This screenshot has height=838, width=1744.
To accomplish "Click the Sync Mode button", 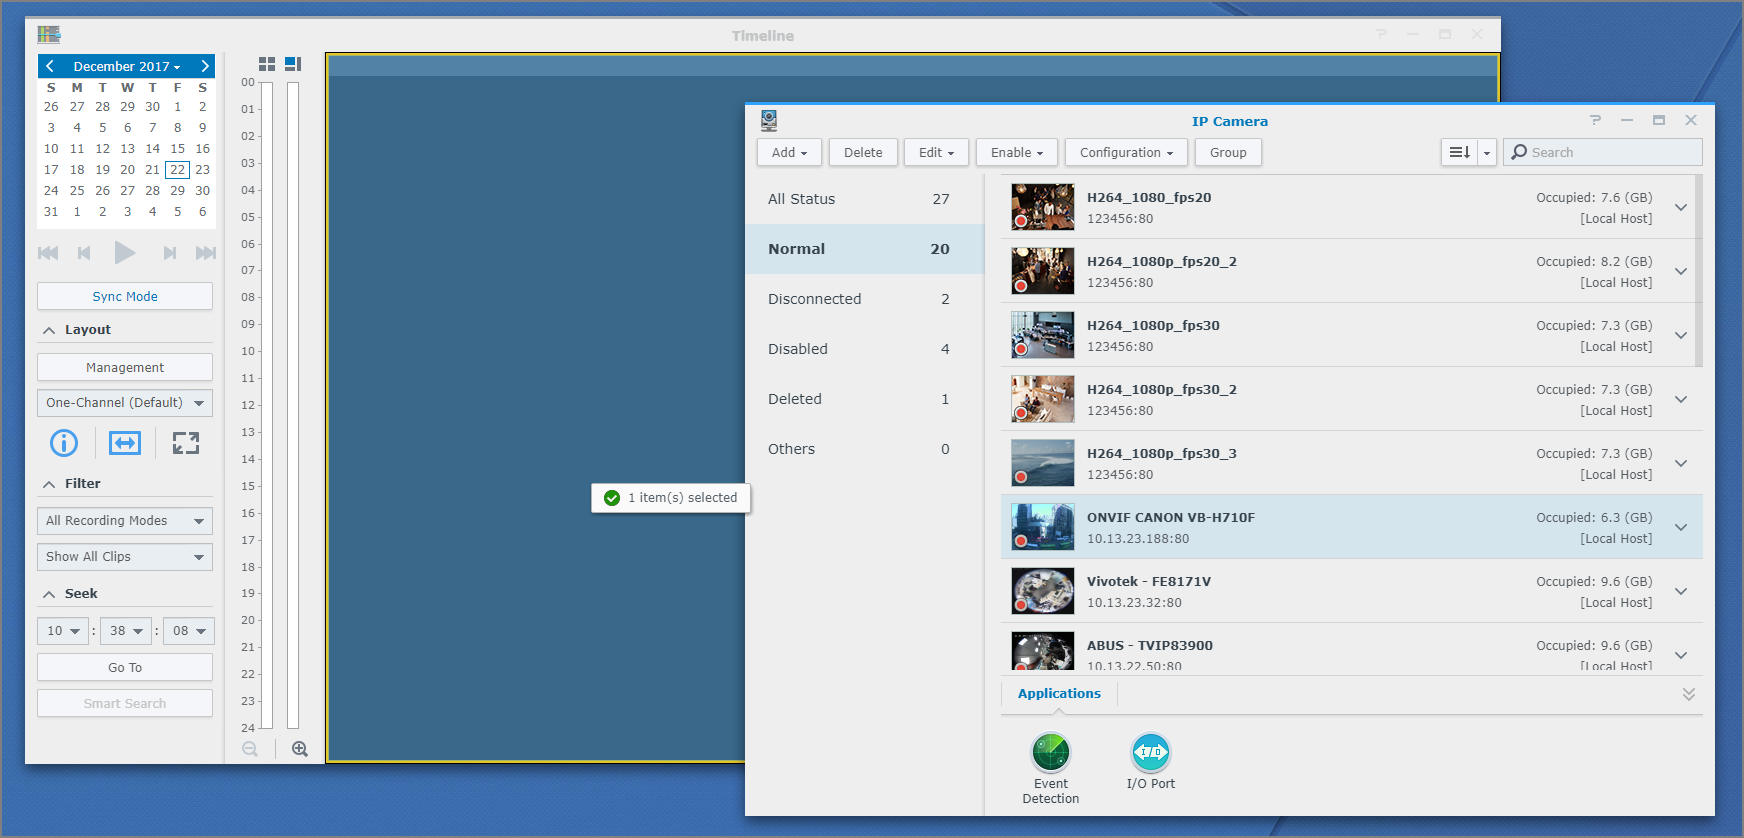I will [125, 297].
